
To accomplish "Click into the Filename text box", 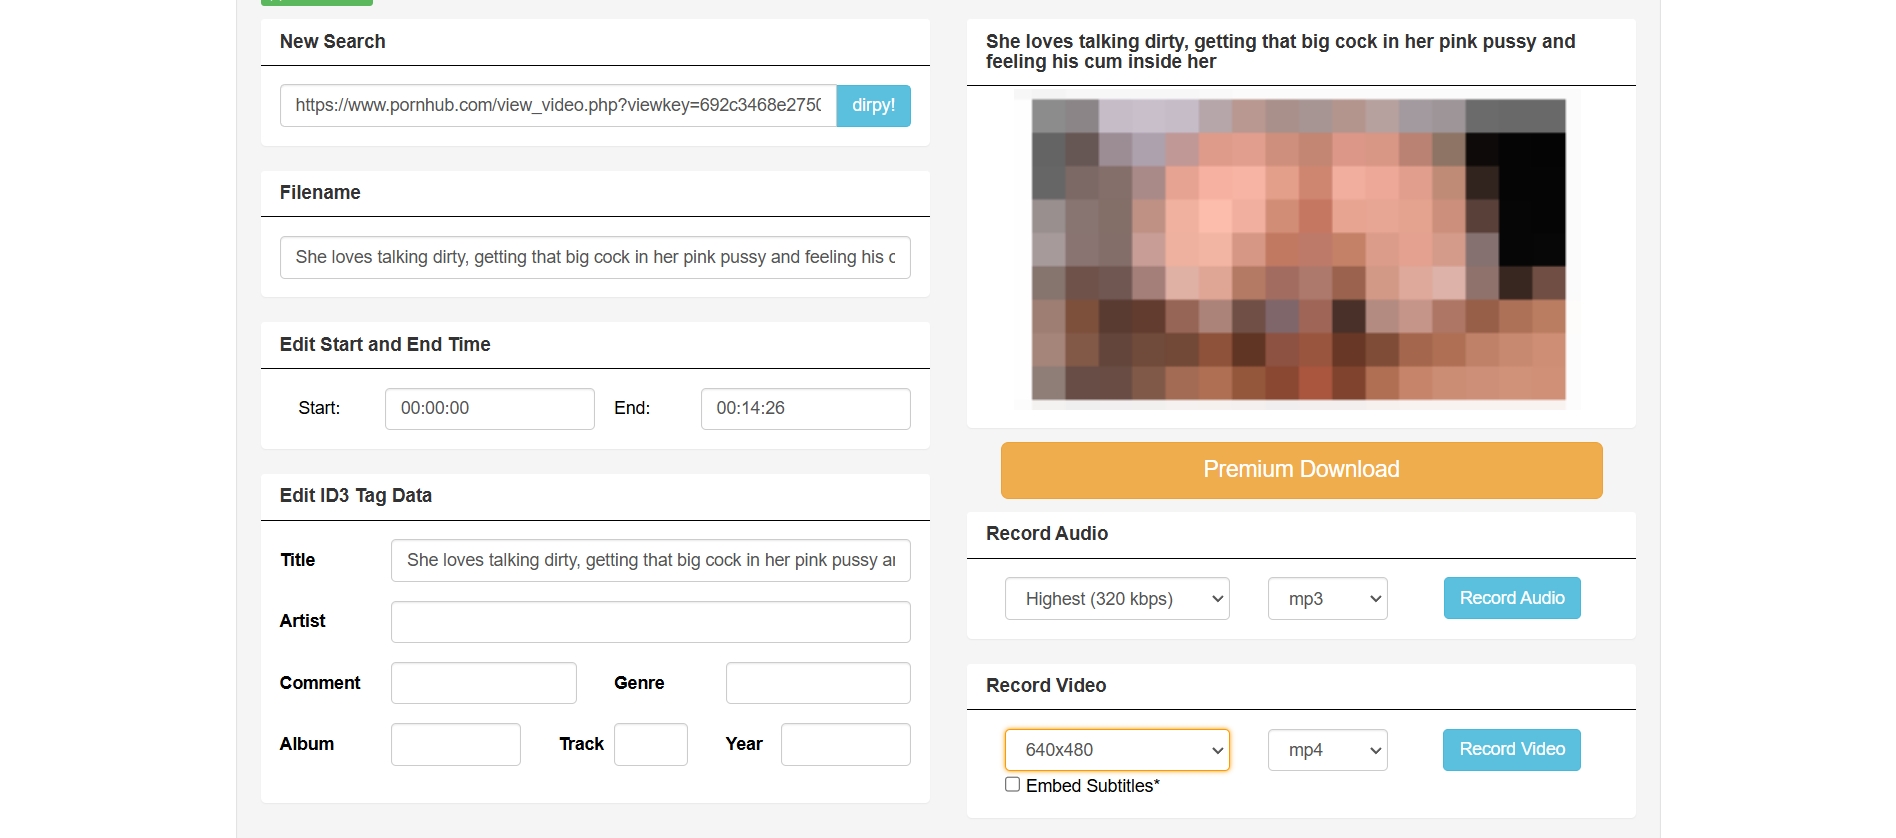I will point(594,258).
